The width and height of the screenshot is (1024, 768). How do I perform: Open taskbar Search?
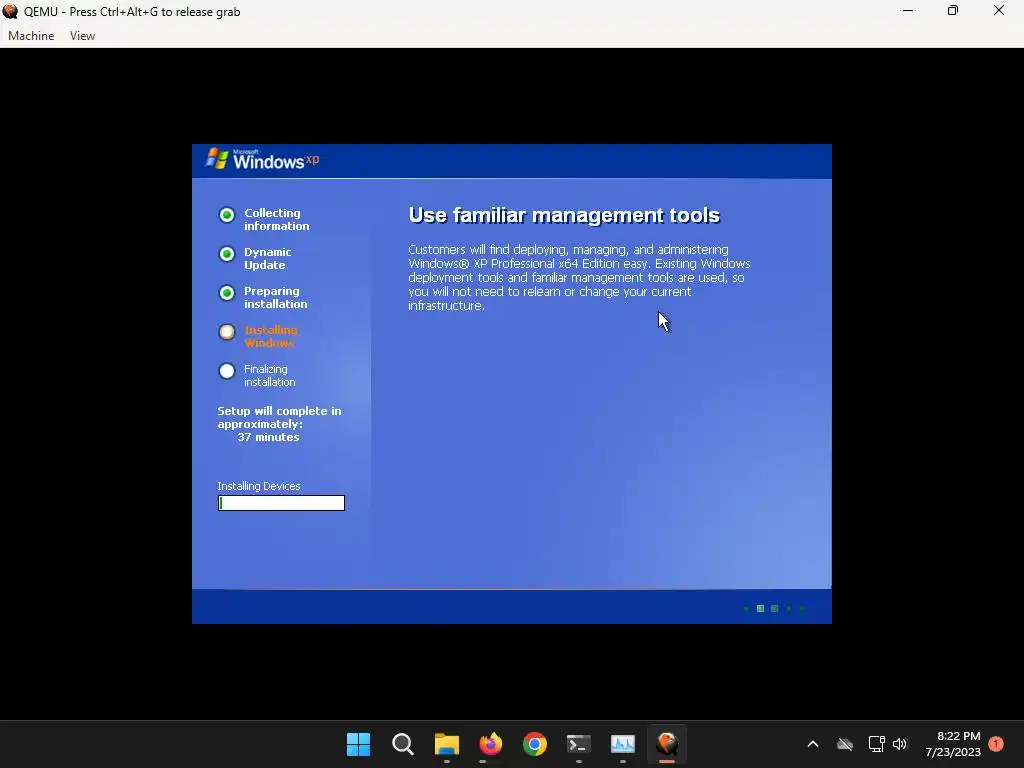coord(402,744)
